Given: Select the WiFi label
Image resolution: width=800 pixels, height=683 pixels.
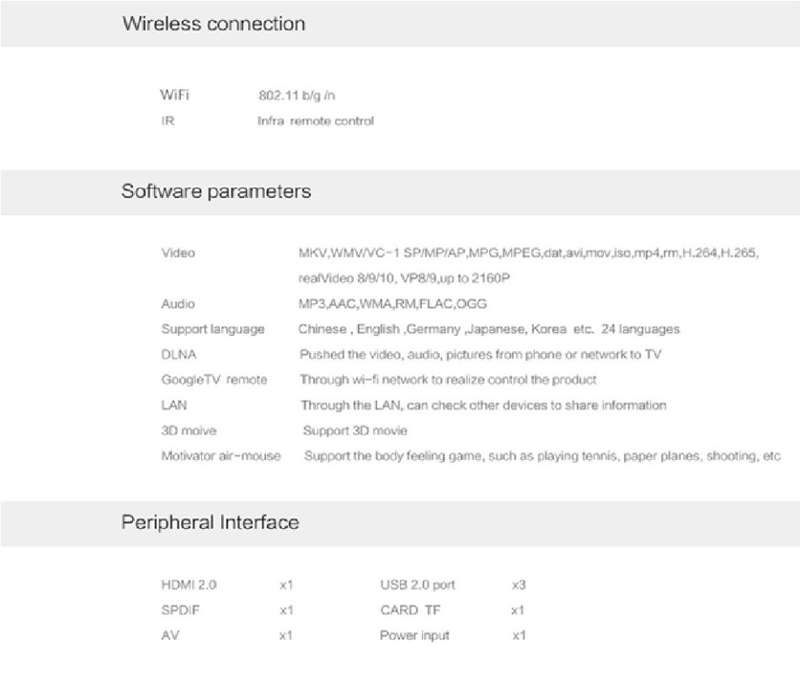Looking at the screenshot, I should (x=174, y=95).
